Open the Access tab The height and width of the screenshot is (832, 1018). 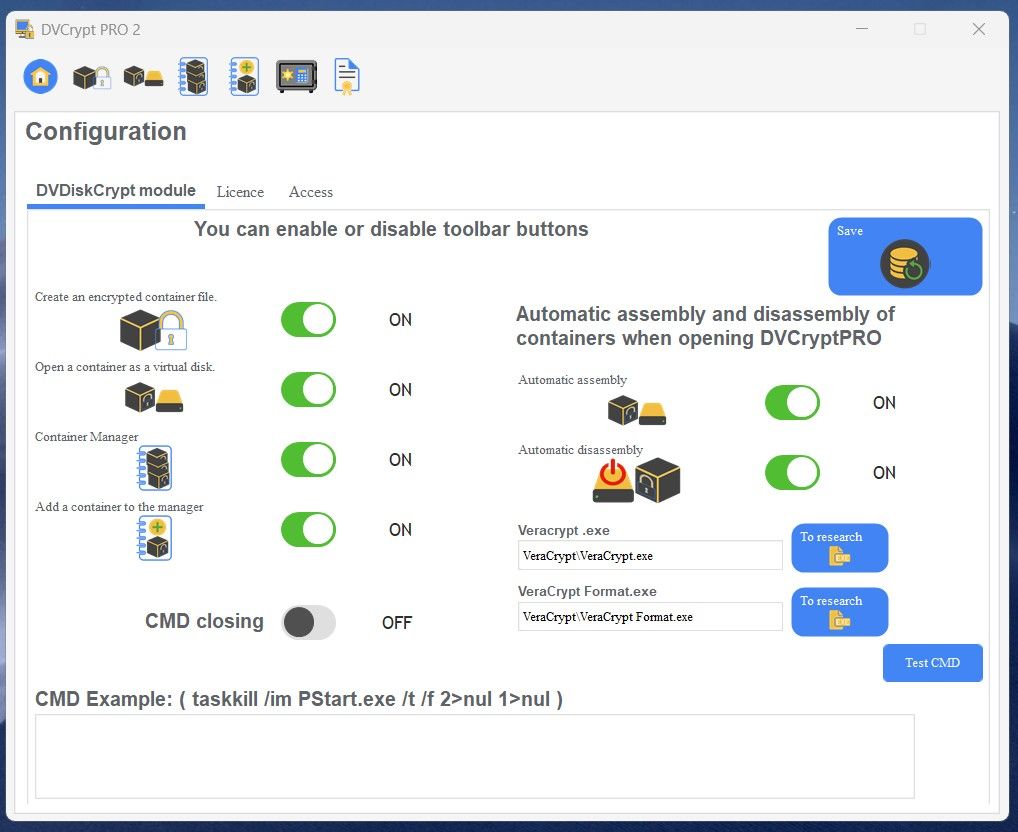[310, 192]
